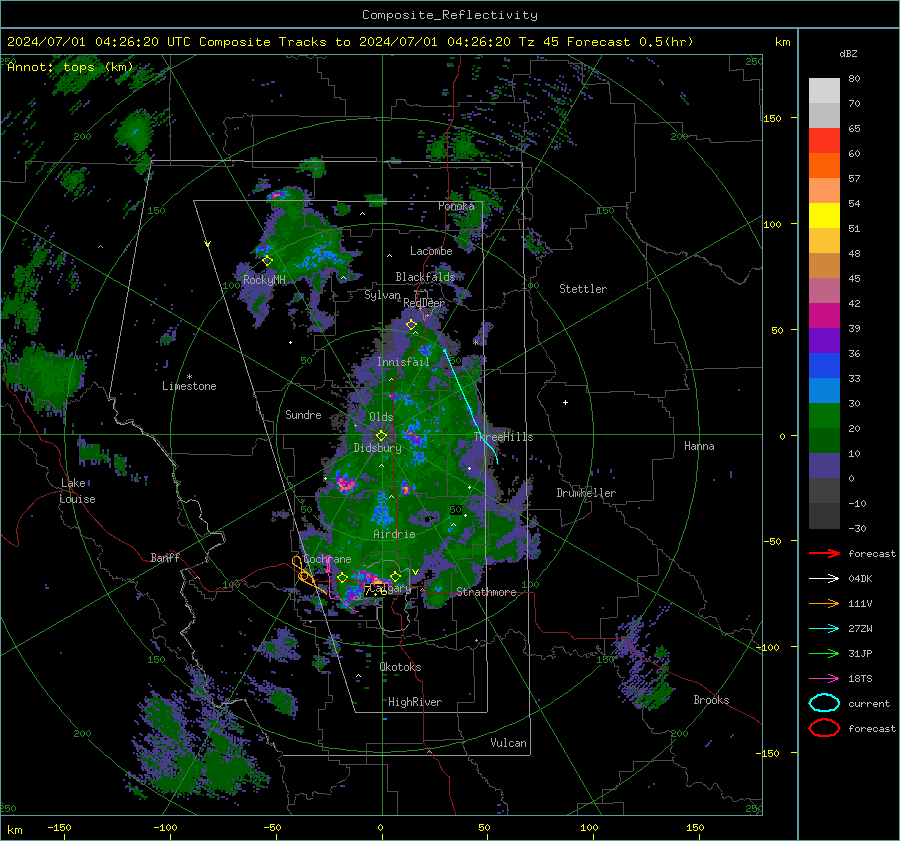Select the magenta 18TS track arrow
This screenshot has height=841, width=900.
824,679
